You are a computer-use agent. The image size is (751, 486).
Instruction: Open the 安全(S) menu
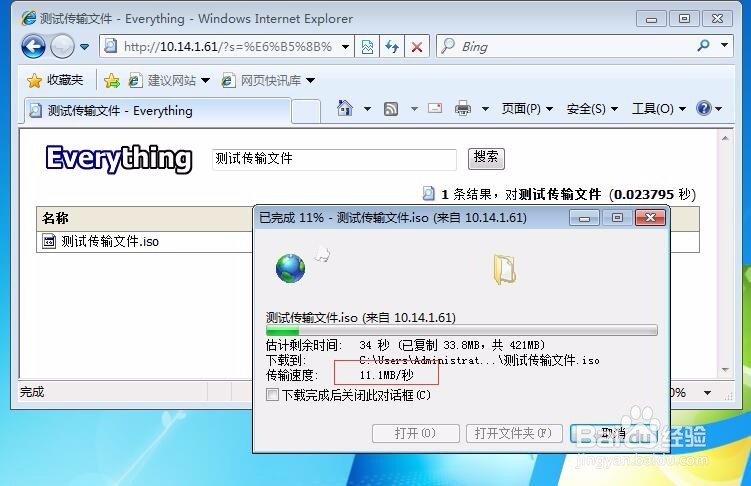(592, 109)
